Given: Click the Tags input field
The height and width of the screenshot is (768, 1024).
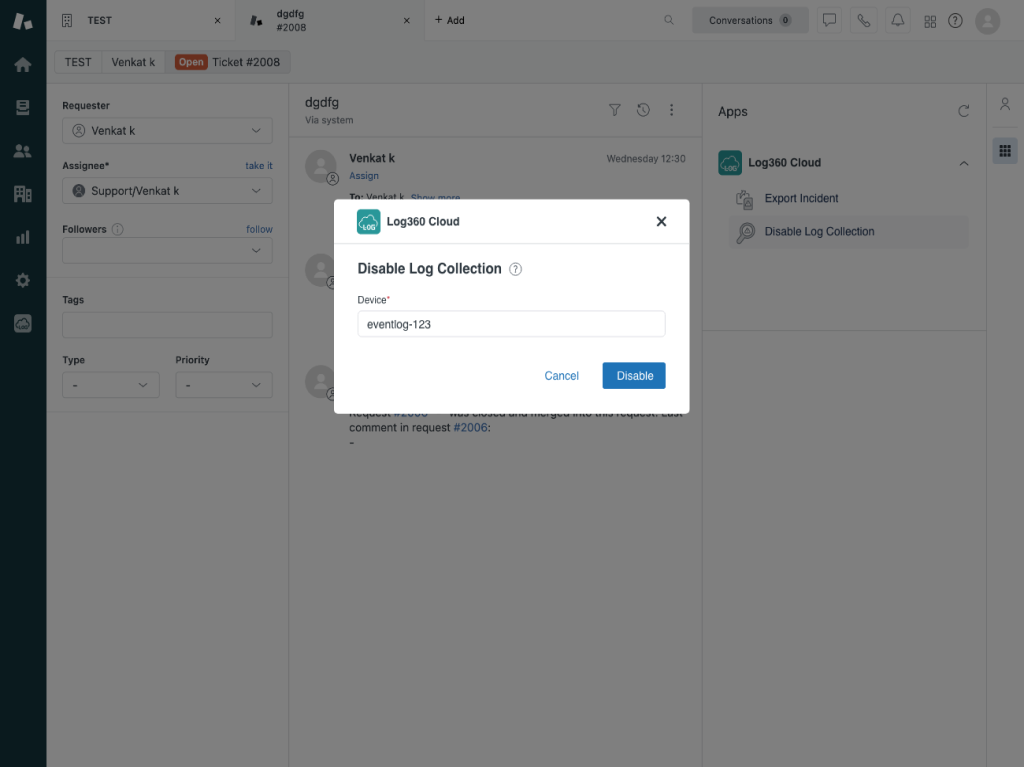Looking at the screenshot, I should click(x=167, y=325).
